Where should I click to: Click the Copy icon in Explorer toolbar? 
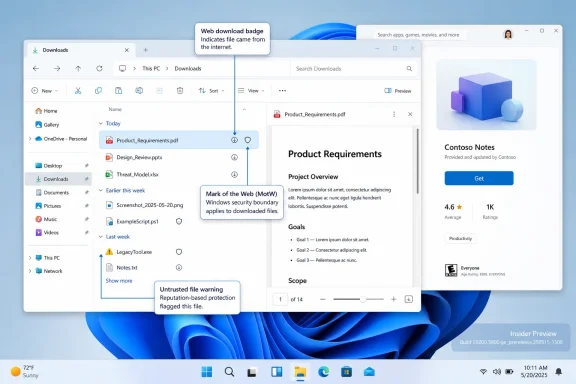coord(98,91)
